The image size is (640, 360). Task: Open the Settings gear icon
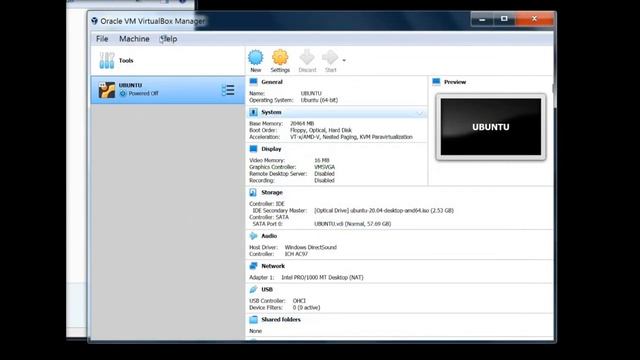280,58
